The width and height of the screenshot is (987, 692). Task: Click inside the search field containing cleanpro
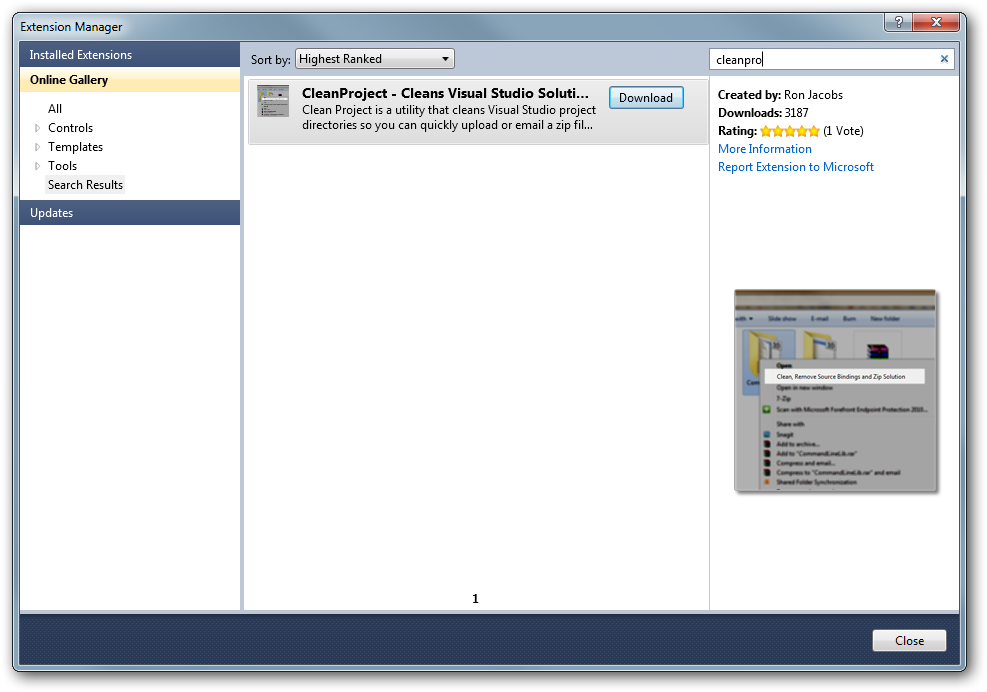pyautogui.click(x=820, y=60)
